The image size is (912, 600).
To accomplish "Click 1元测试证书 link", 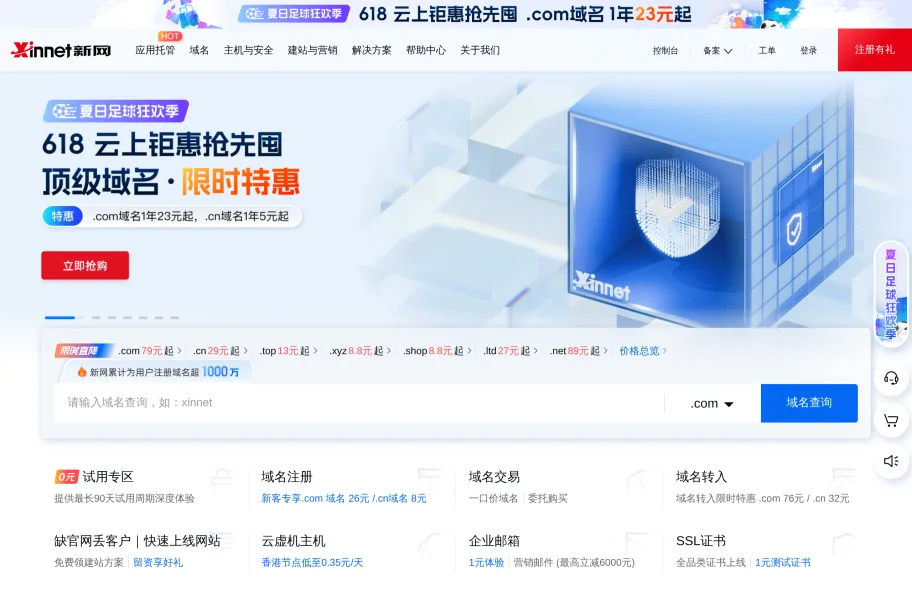I will click(783, 562).
